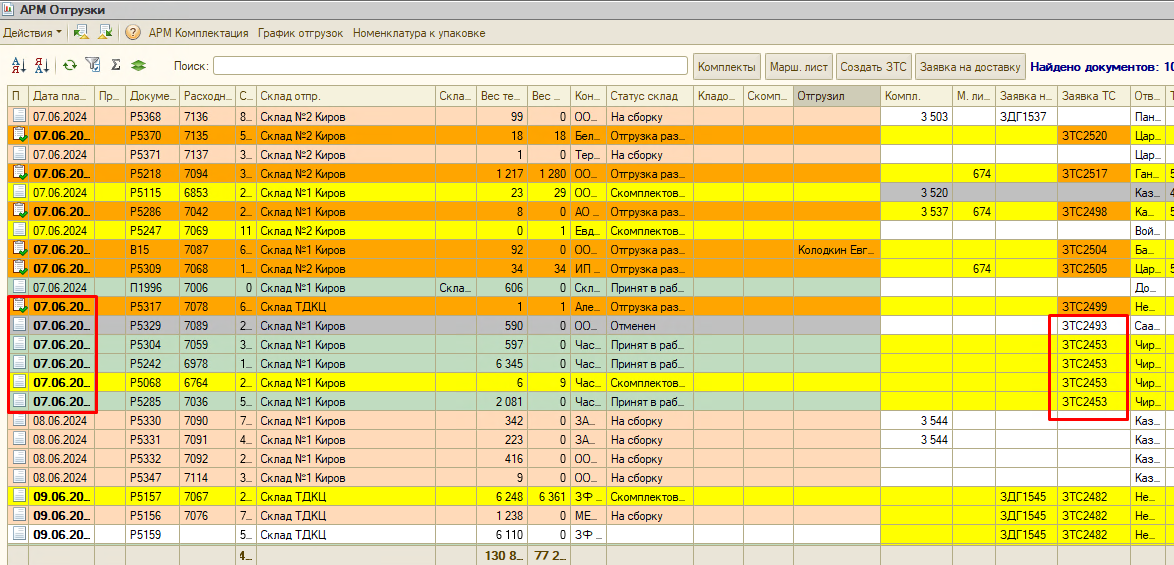
Task: Click the Создать ЗТС button
Action: (873, 67)
